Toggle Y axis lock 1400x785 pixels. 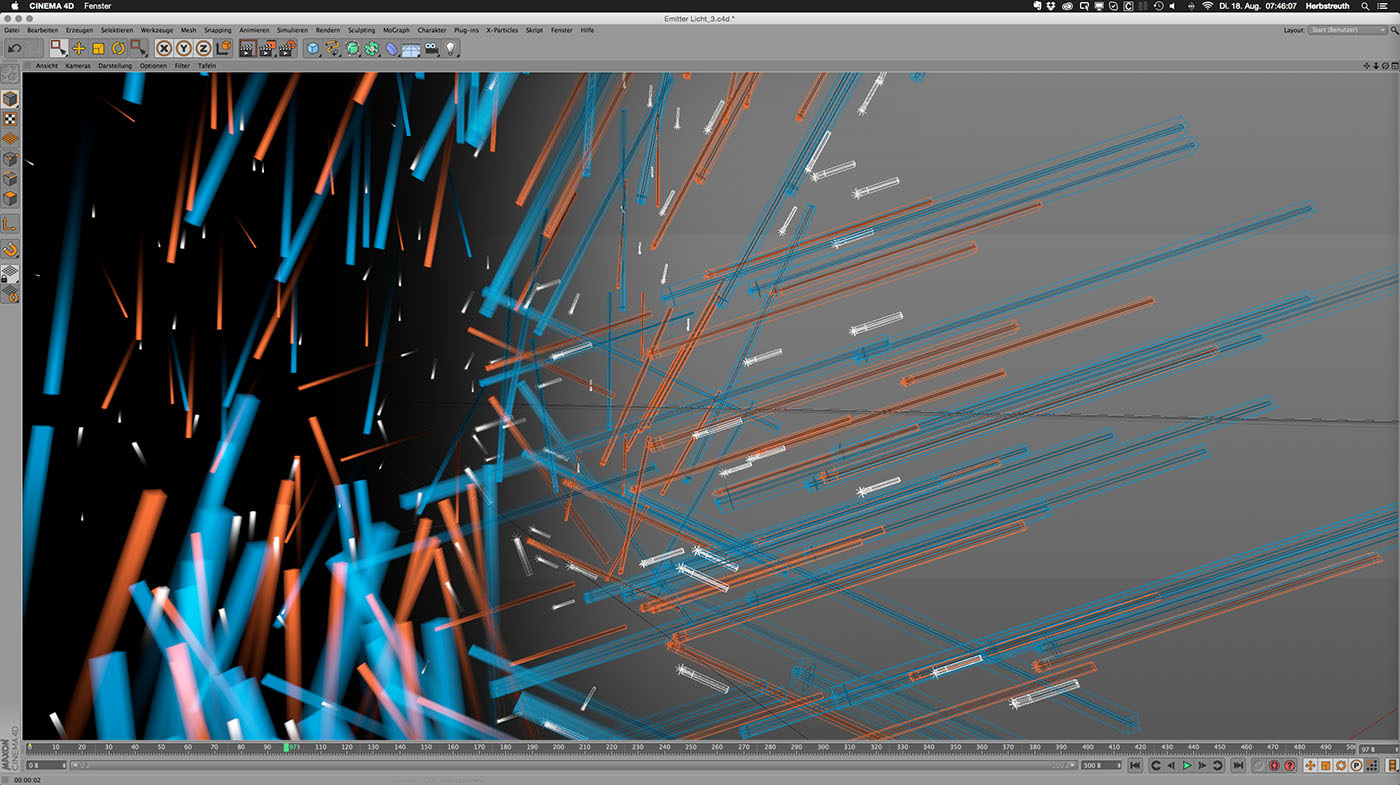tap(184, 48)
